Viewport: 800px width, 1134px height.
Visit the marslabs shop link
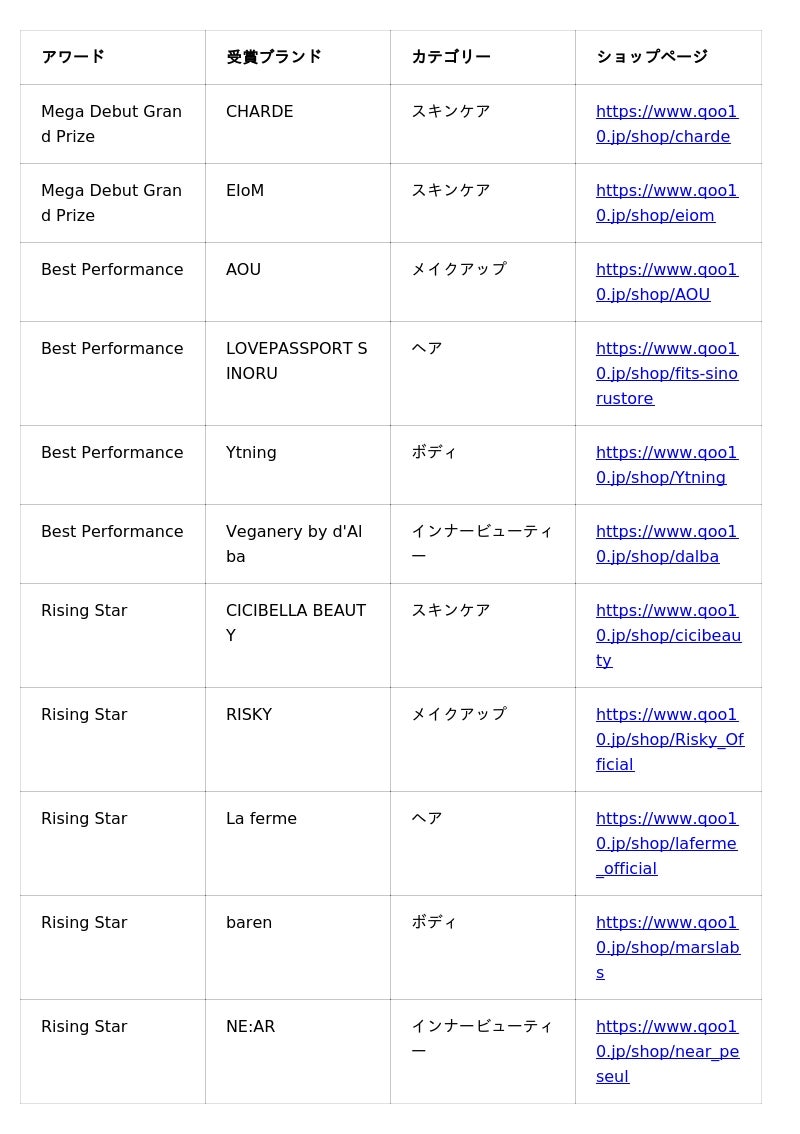(666, 947)
